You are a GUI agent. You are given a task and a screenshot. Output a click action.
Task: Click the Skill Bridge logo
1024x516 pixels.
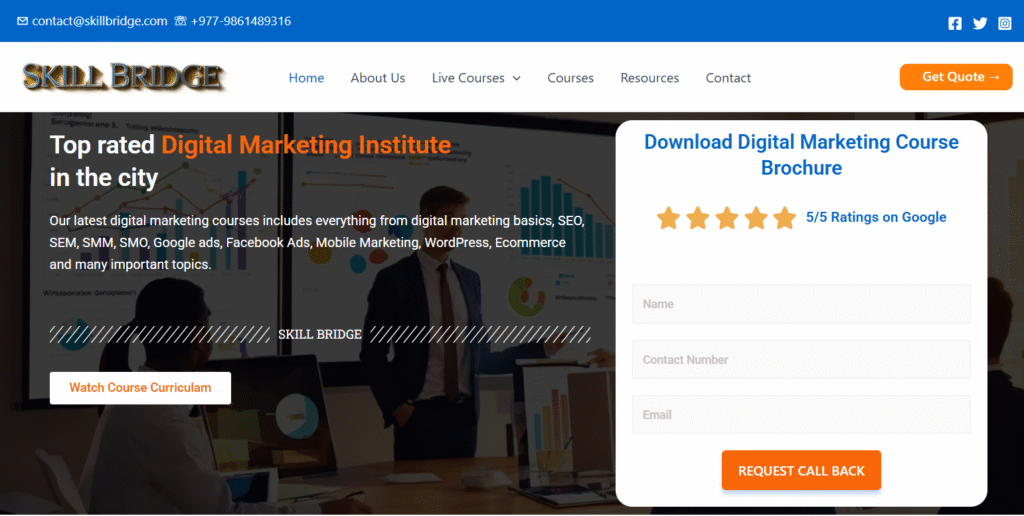click(124, 77)
